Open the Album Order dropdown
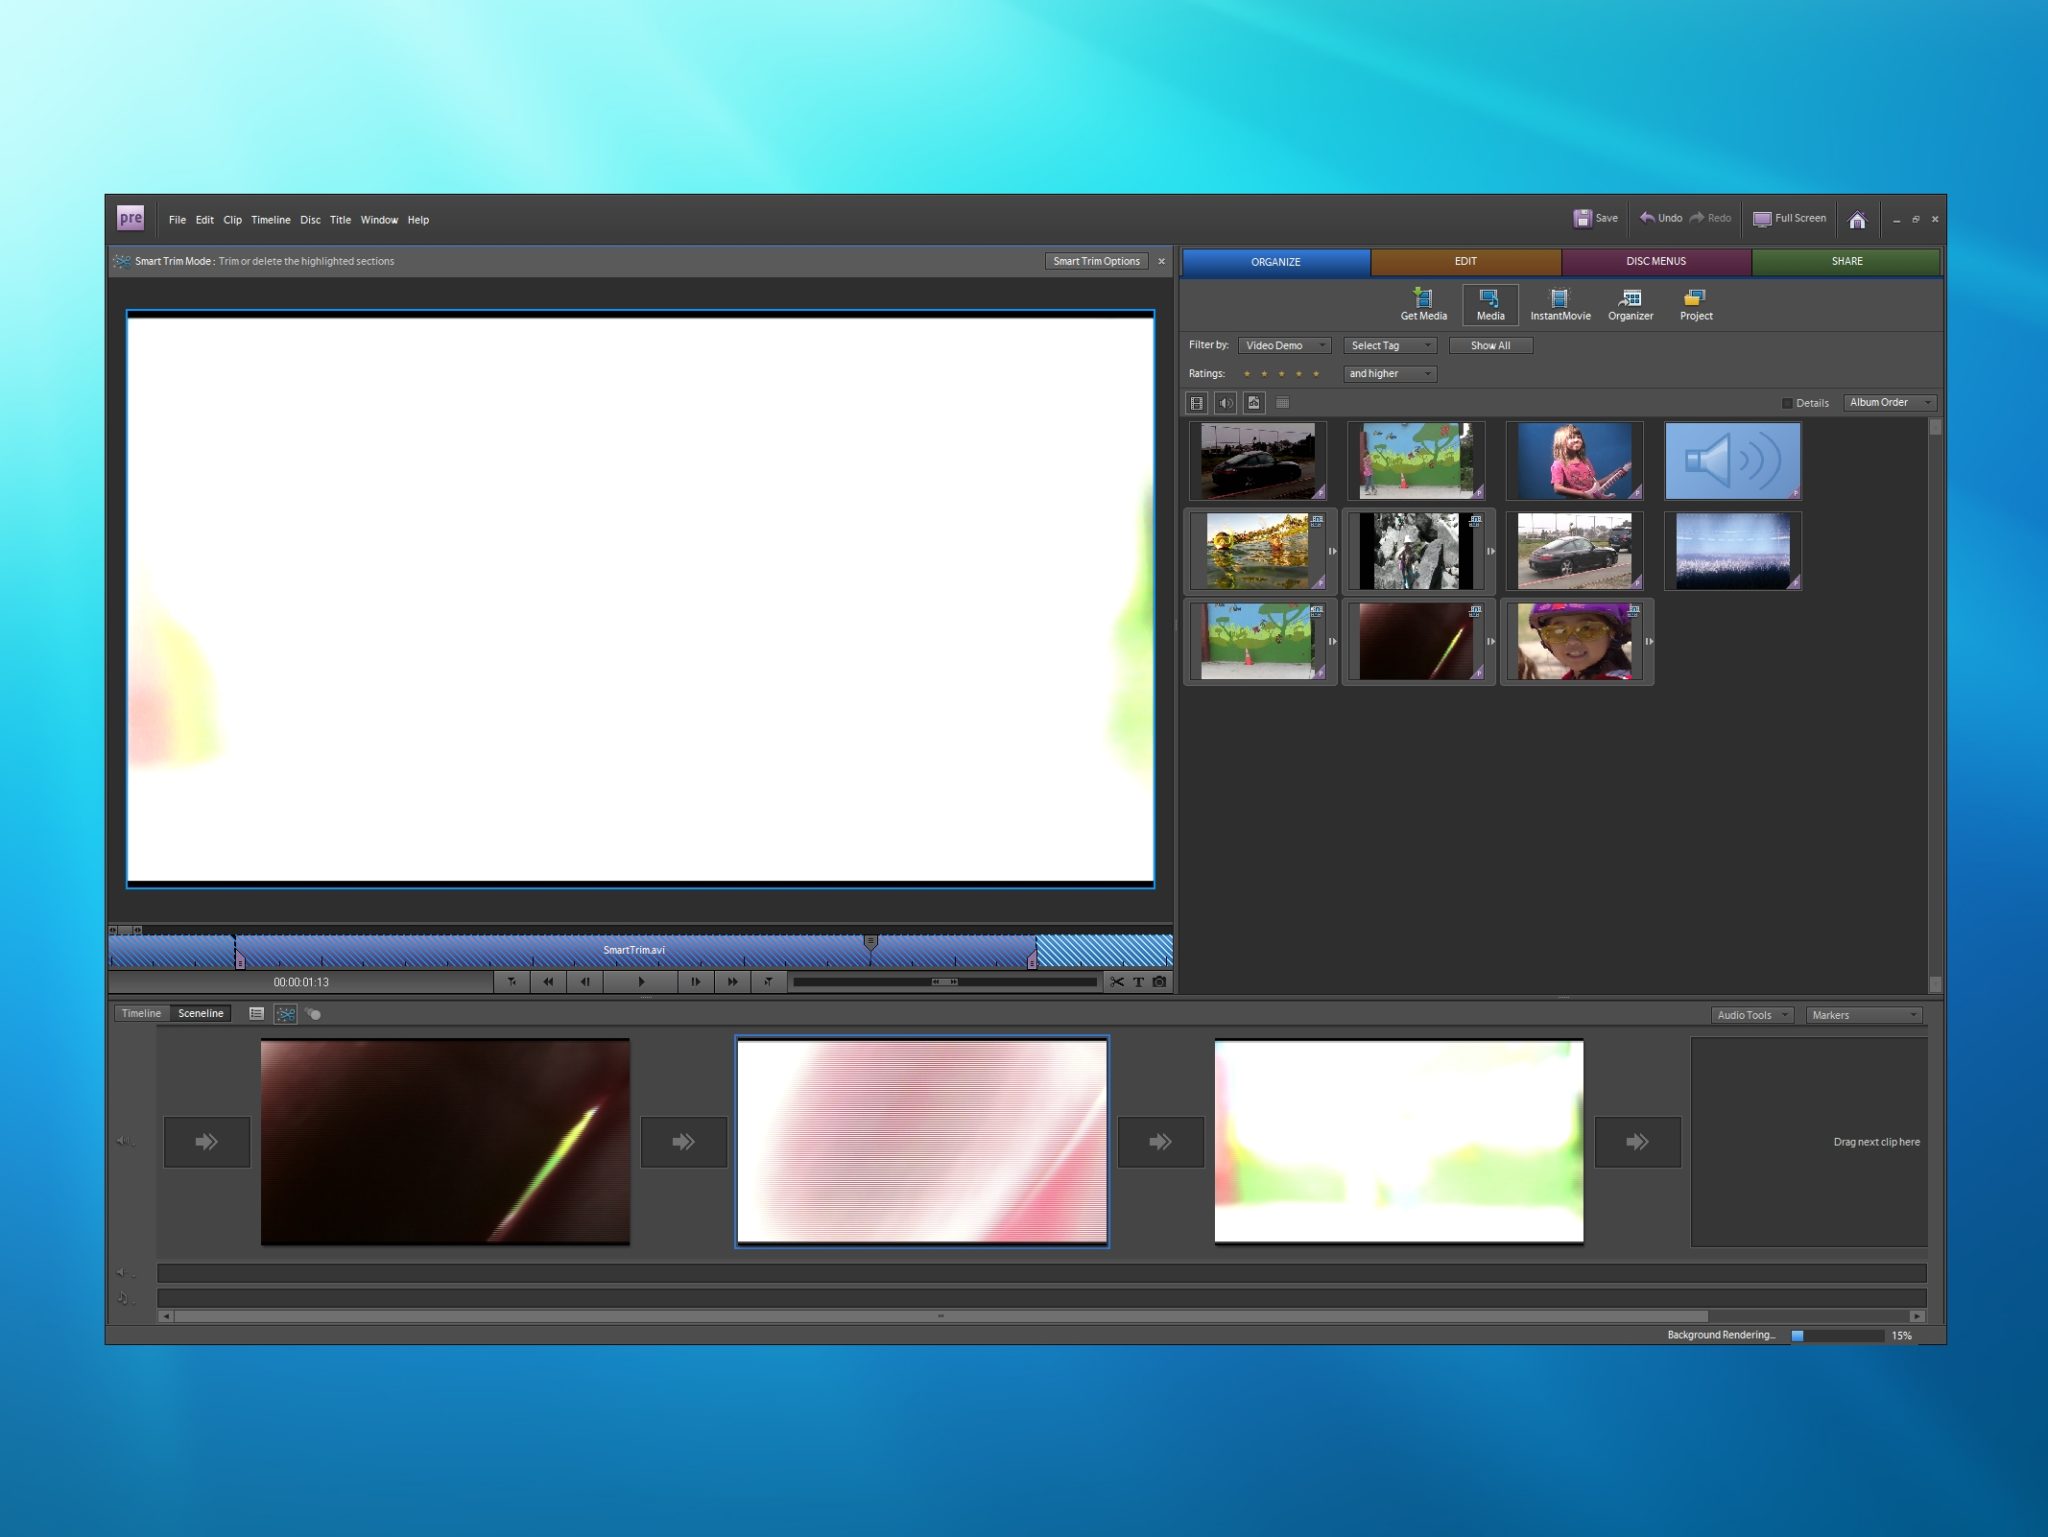Viewport: 2048px width, 1537px height. tap(1890, 402)
